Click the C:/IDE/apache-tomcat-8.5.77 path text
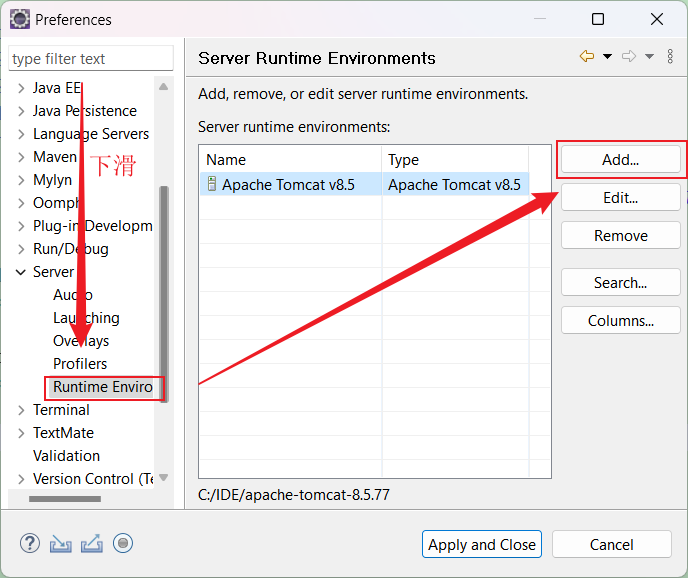 click(294, 495)
